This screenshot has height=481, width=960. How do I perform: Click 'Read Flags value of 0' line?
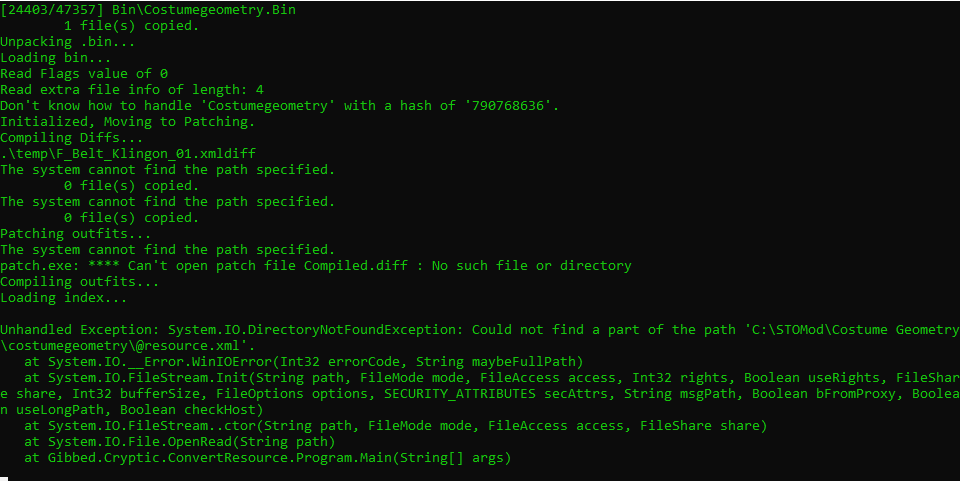[x=84, y=73]
